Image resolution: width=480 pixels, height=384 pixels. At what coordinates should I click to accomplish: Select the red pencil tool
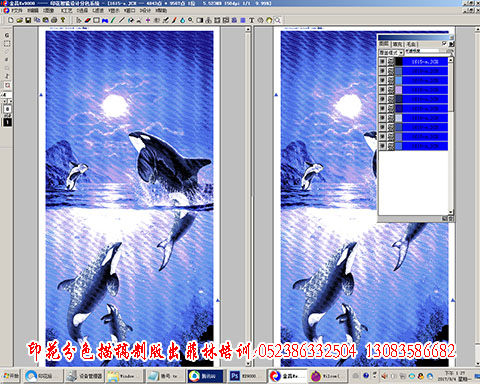(174, 20)
